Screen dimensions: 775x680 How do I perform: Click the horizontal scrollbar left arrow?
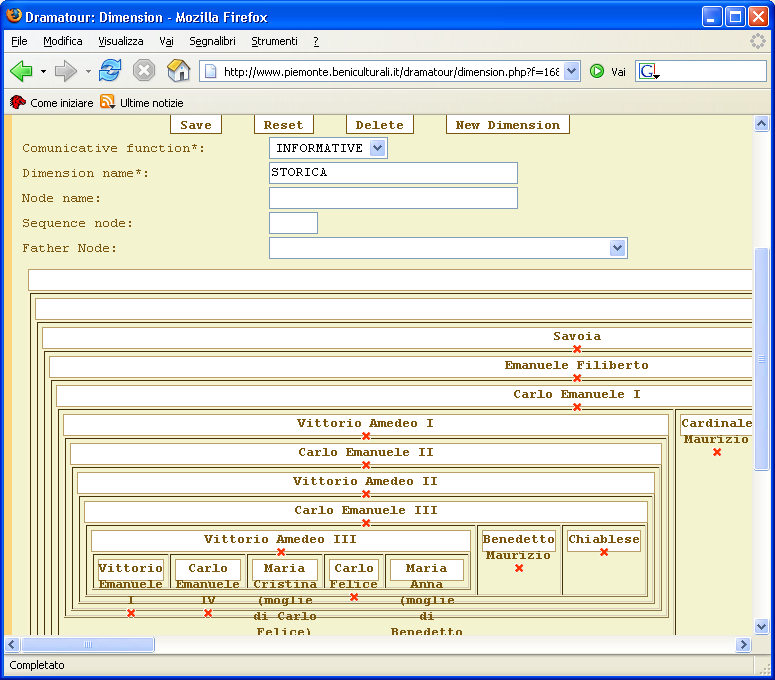12,644
